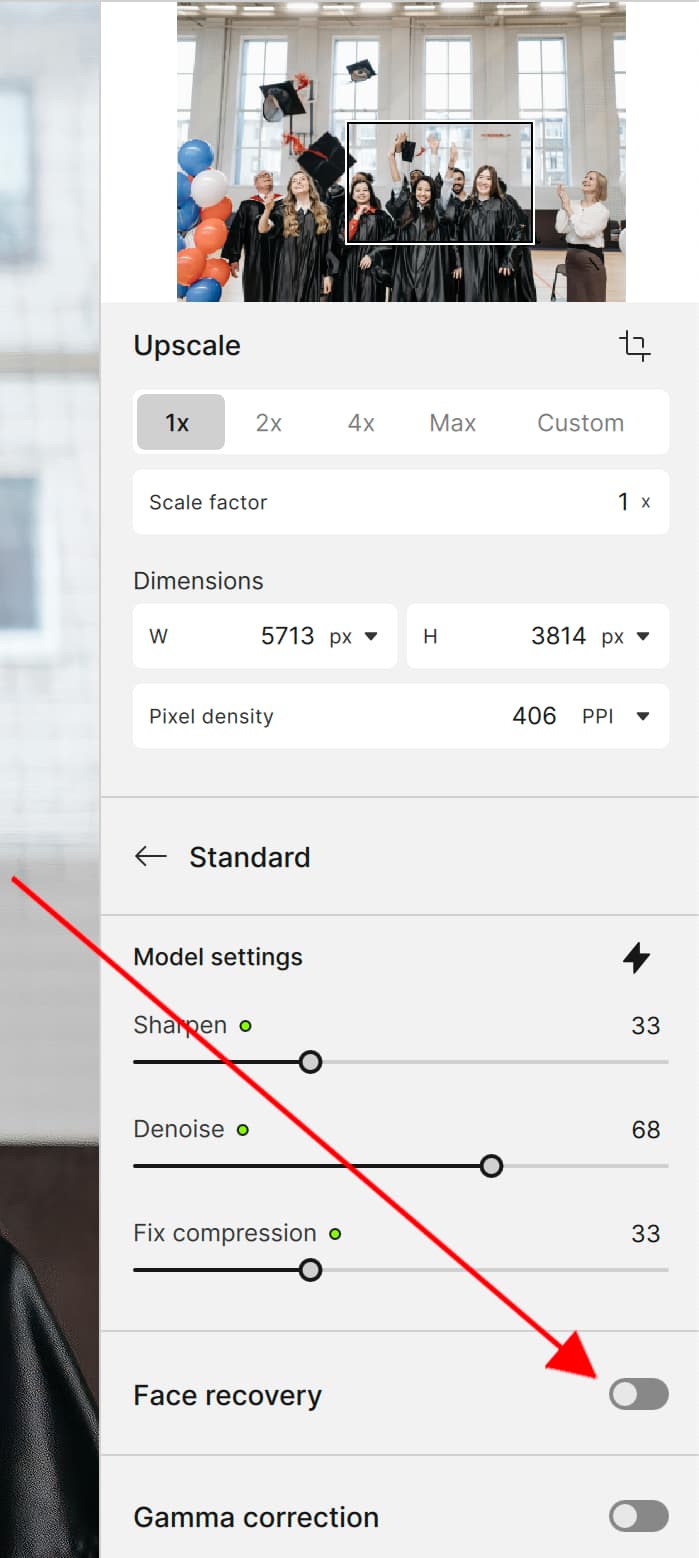Image resolution: width=699 pixels, height=1558 pixels.
Task: Click the crop icon beside Upscale
Action: (x=635, y=346)
